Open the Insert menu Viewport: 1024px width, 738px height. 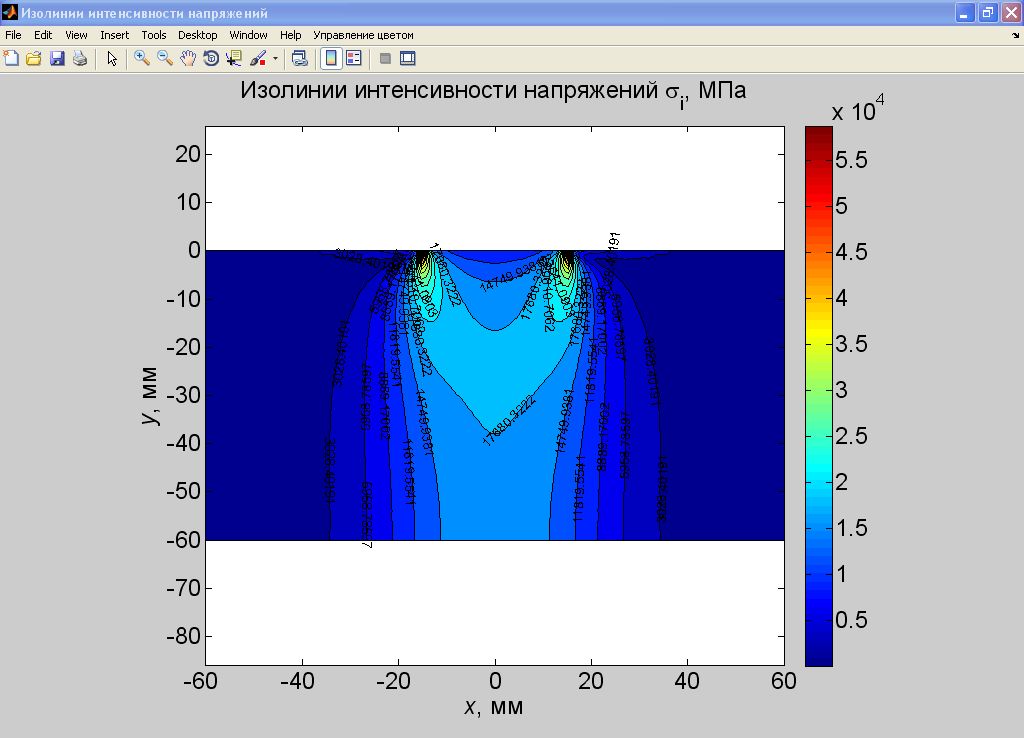[x=114, y=35]
